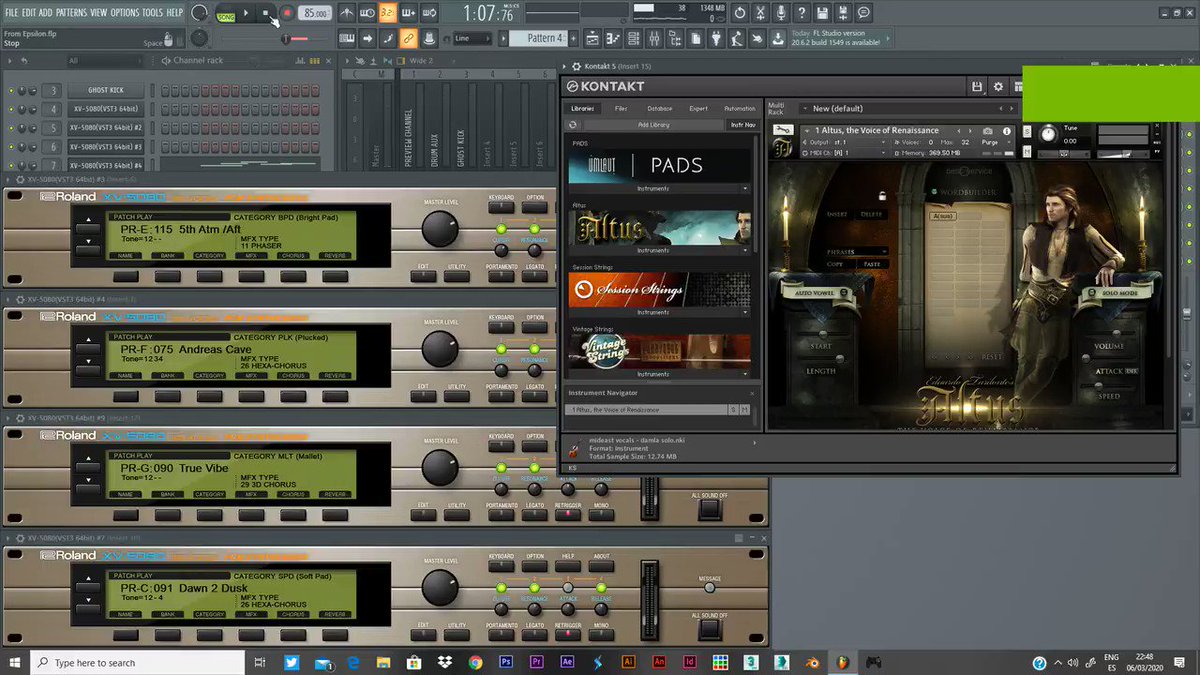Click the download update icon
The image size is (1200, 675).
(776, 38)
